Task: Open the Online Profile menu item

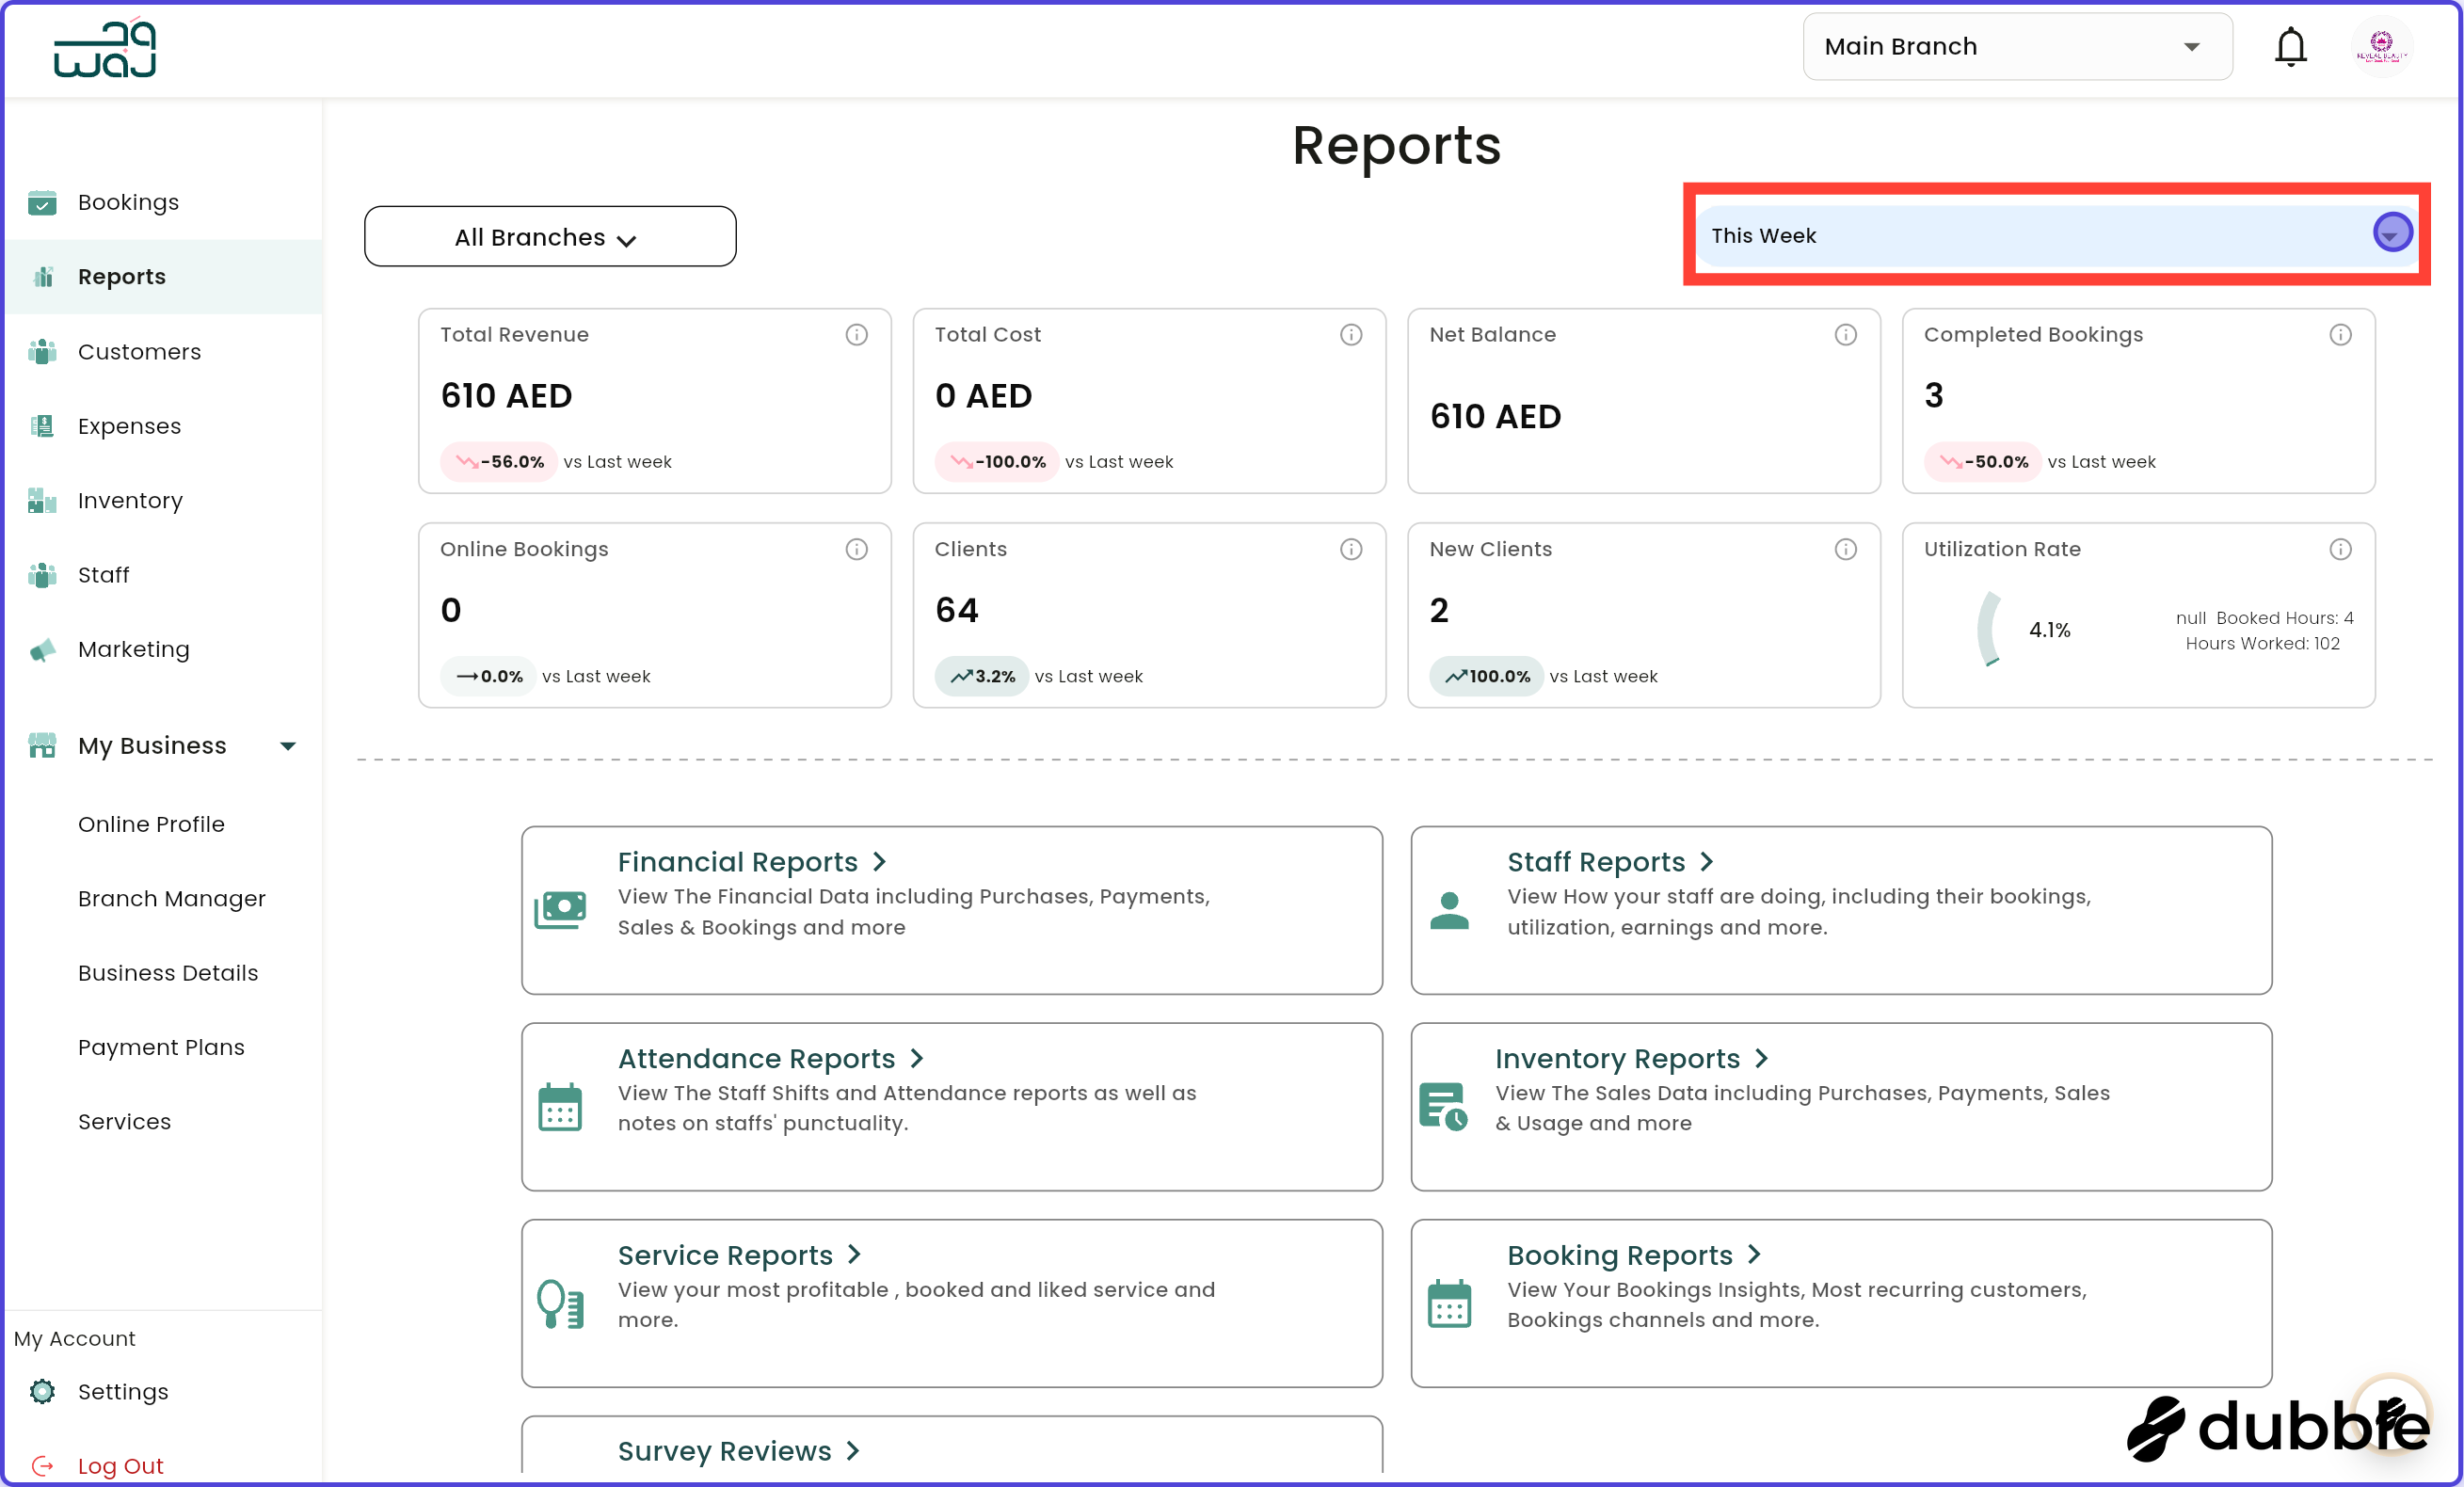Action: point(151,824)
